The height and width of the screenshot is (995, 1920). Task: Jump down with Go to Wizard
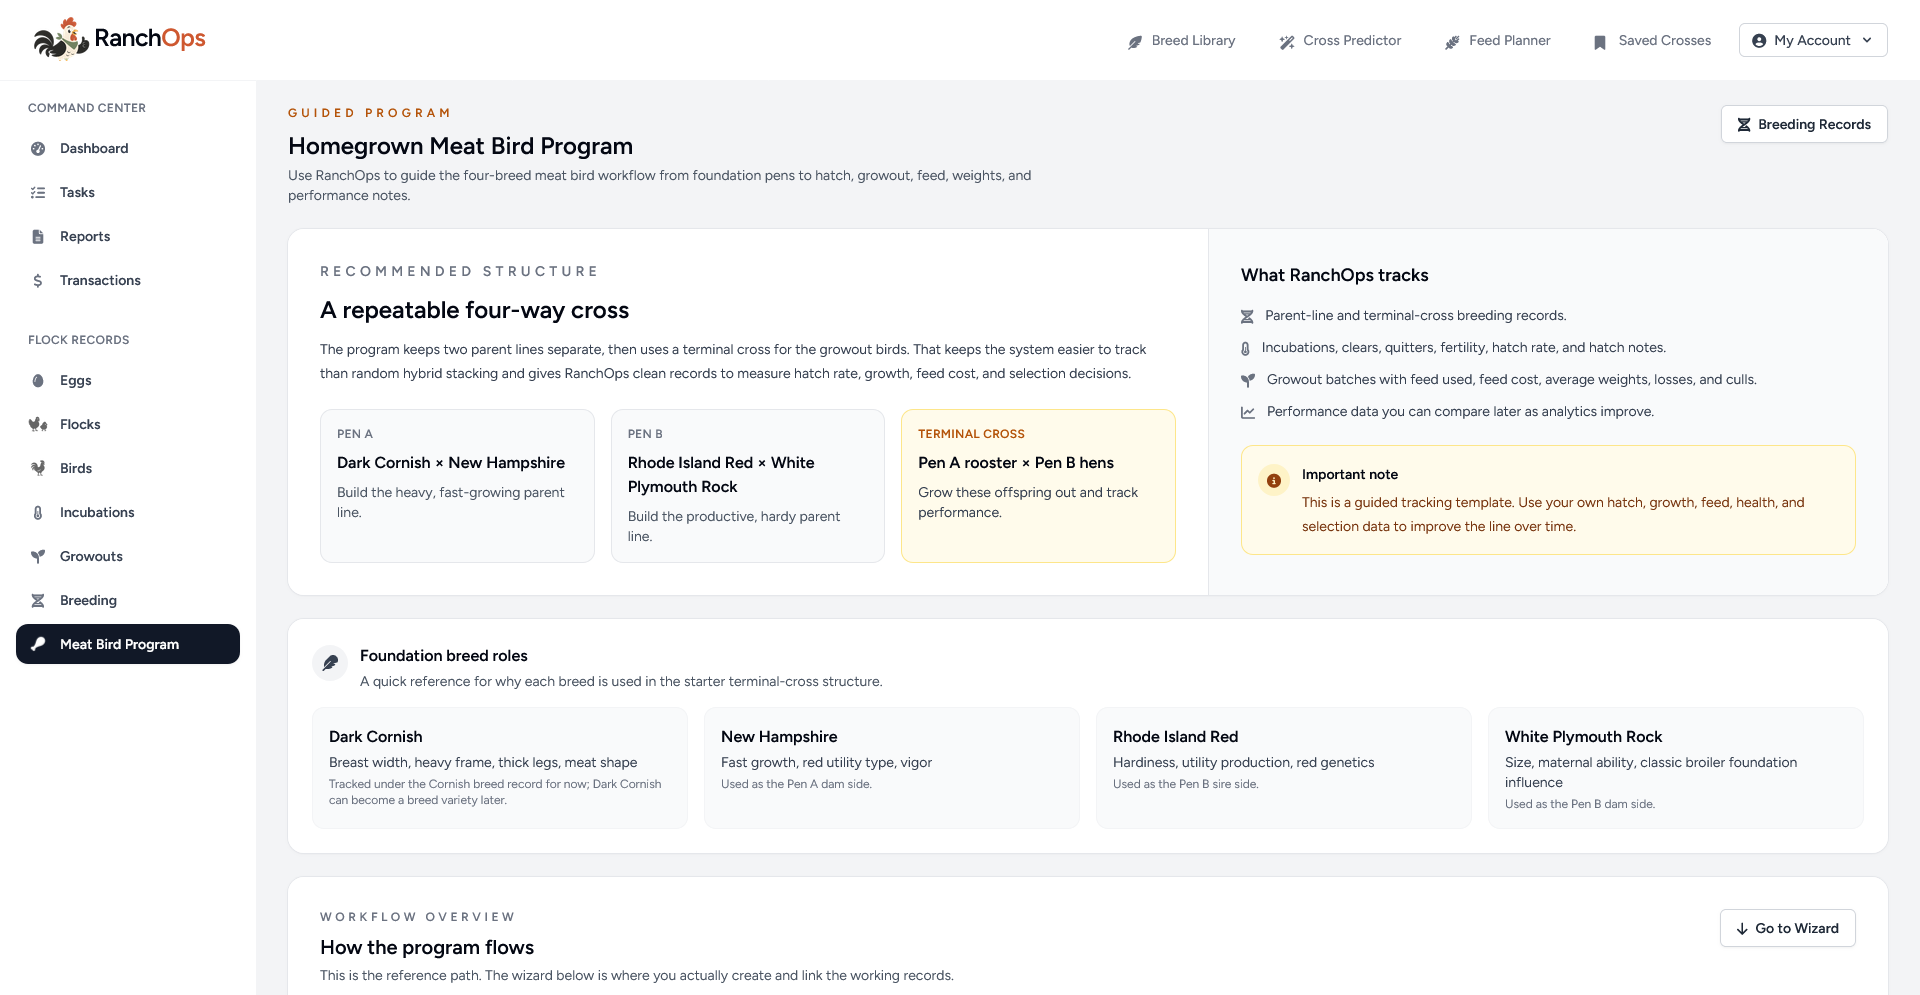coord(1788,928)
